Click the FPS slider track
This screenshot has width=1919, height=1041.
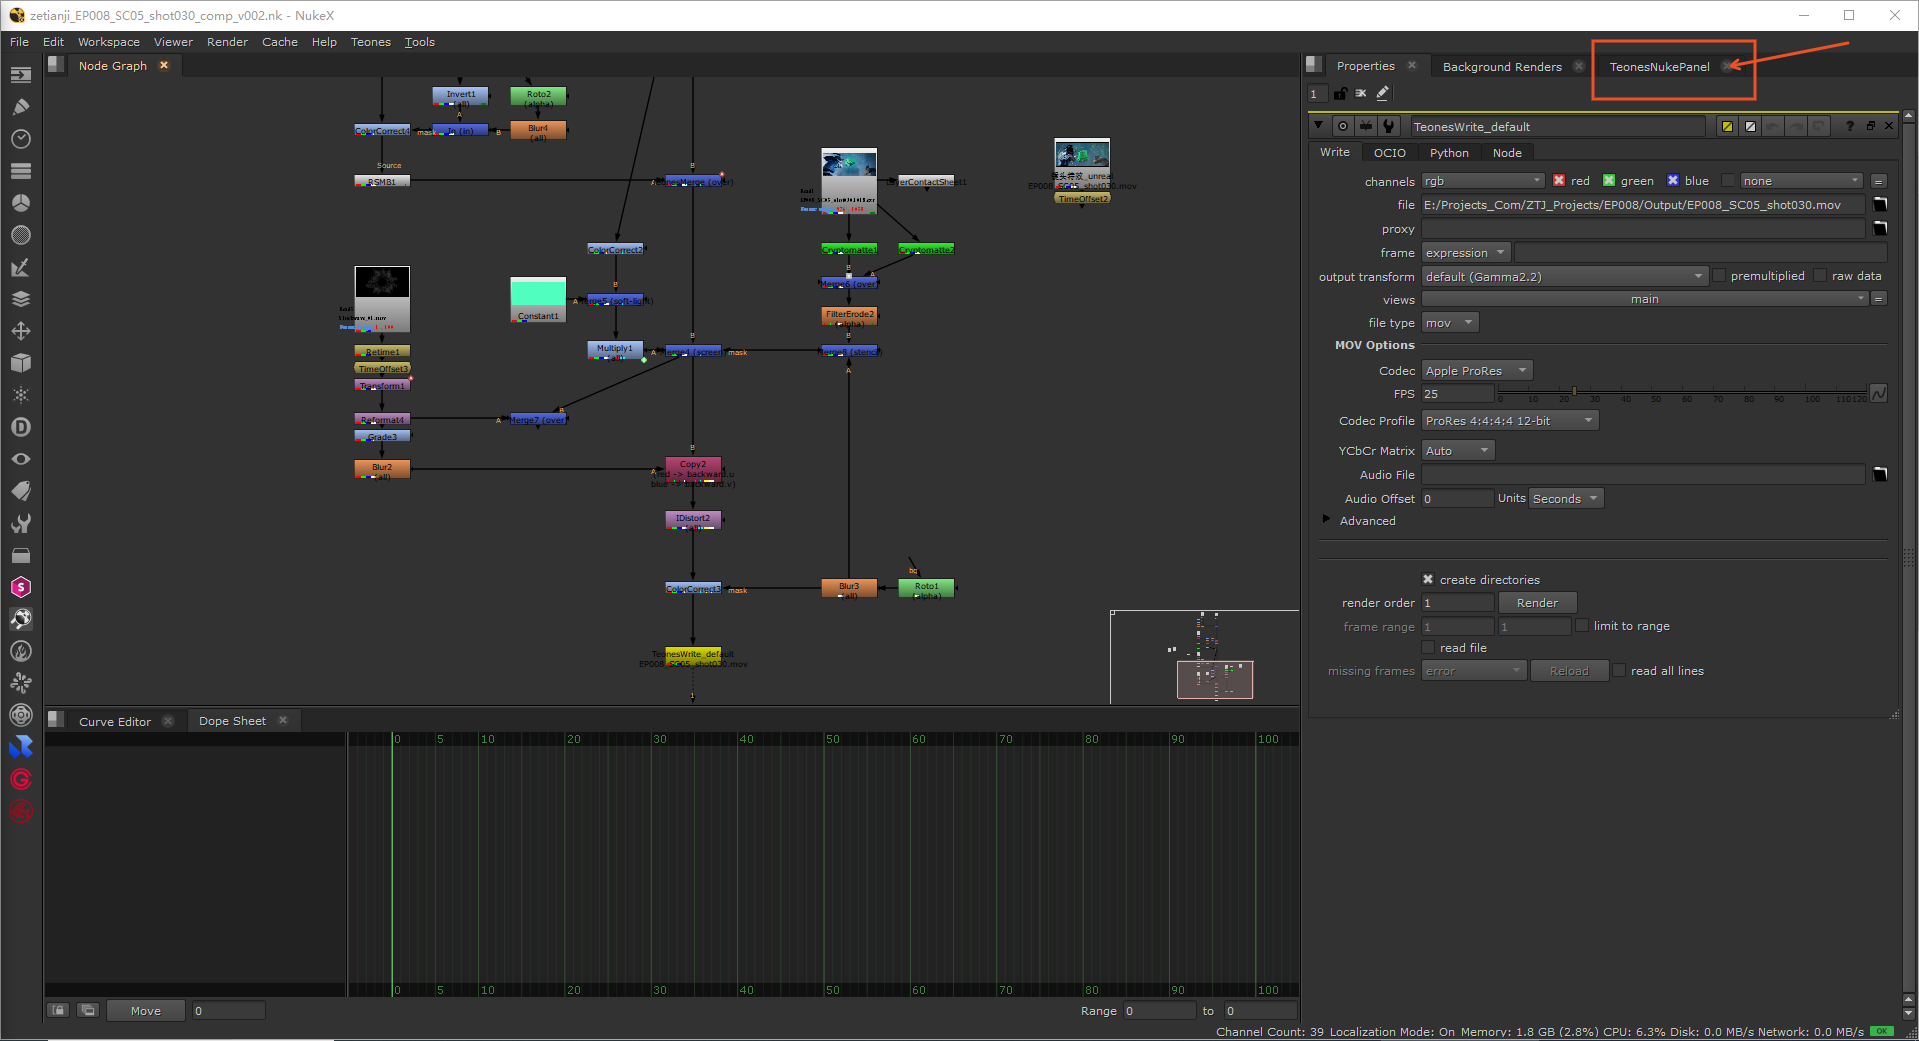click(1680, 391)
